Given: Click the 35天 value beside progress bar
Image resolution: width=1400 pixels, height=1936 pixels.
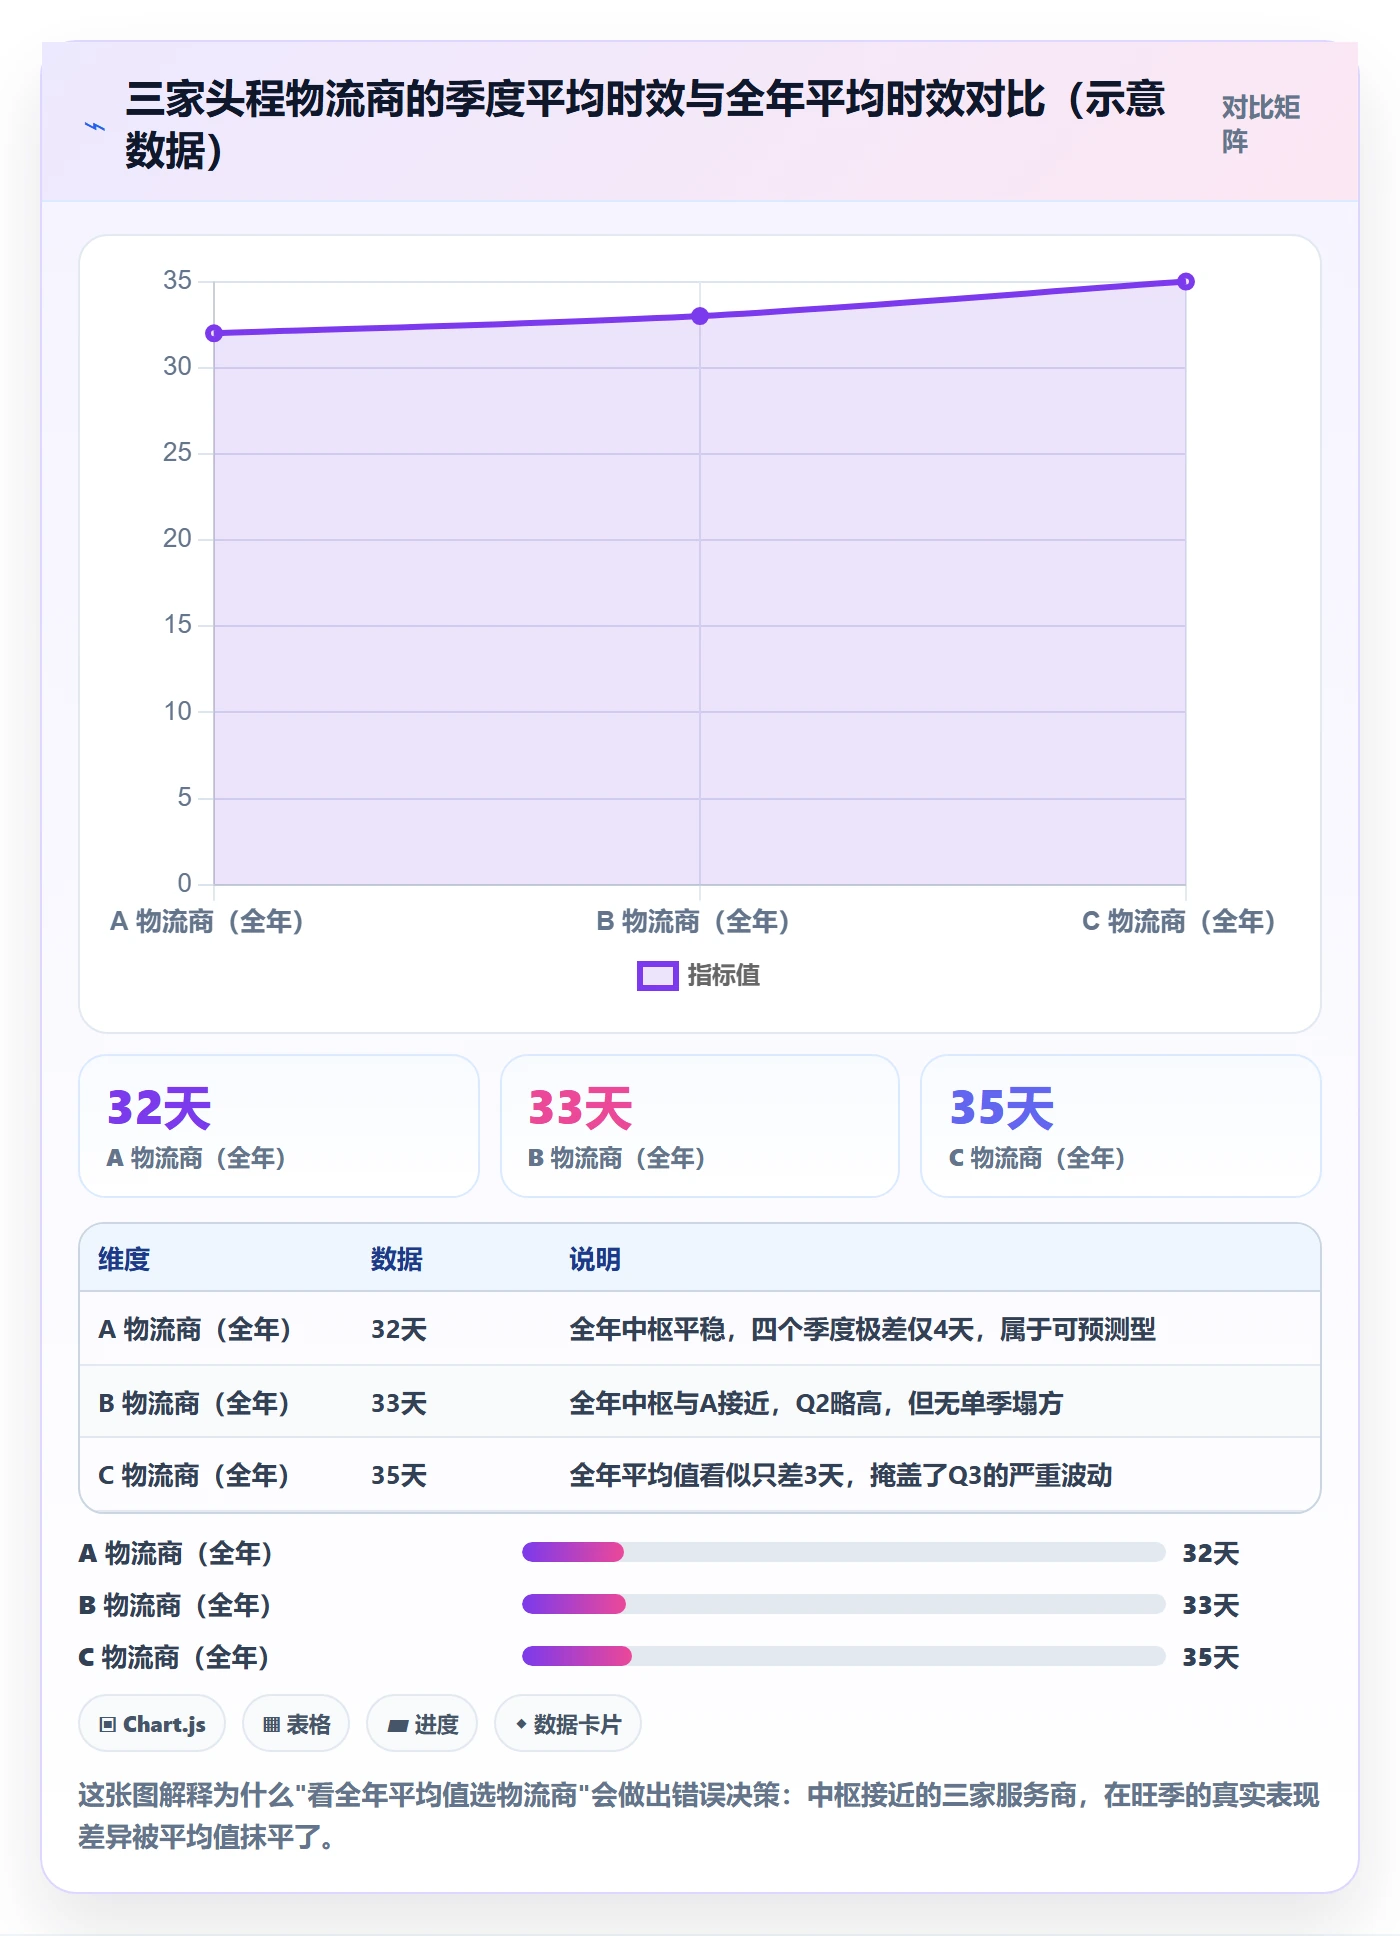Looking at the screenshot, I should (1211, 1657).
